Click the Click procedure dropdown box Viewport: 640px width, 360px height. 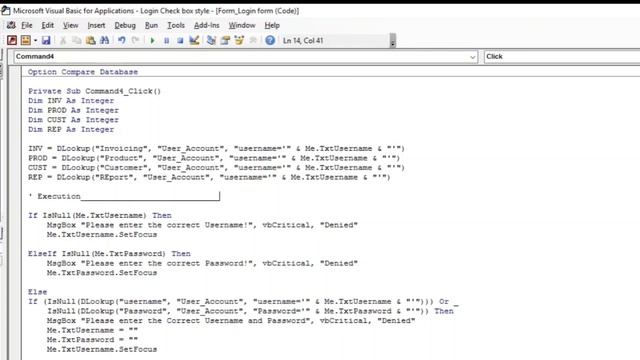(562, 57)
